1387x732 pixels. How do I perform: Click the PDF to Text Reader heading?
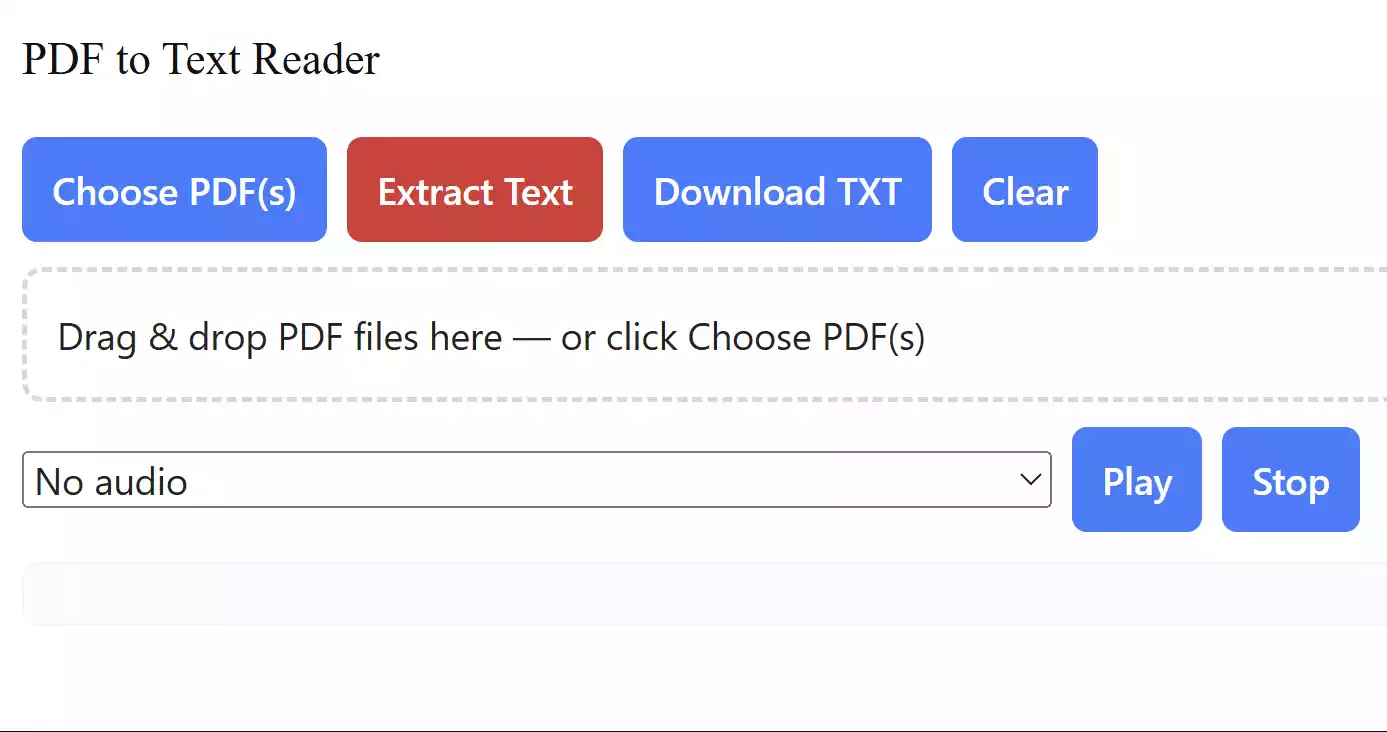coord(201,59)
